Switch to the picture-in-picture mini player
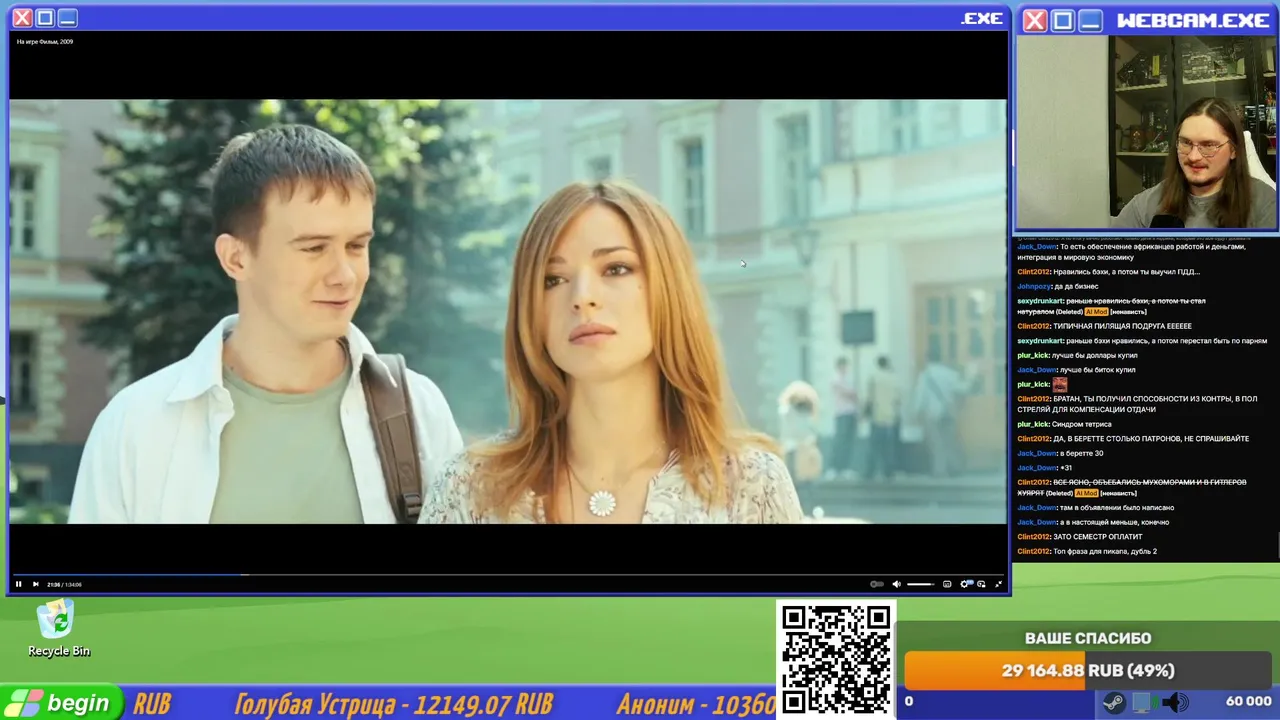This screenshot has width=1280, height=720. [981, 584]
